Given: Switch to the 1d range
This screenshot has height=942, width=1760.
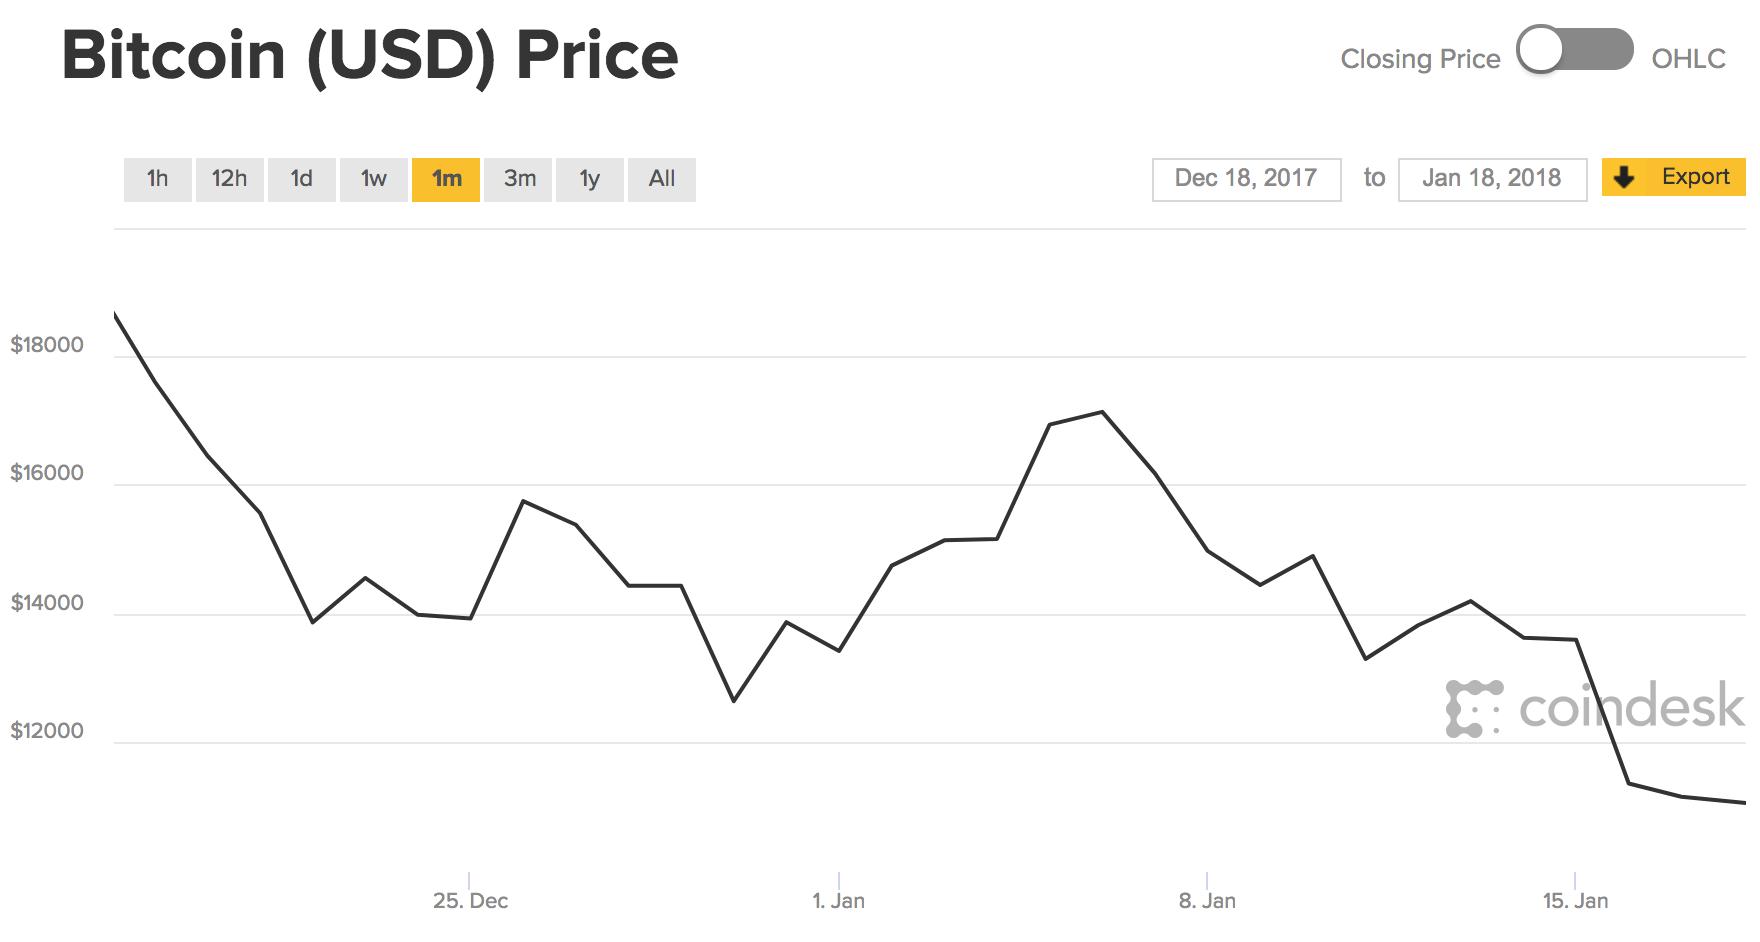Looking at the screenshot, I should point(301,179).
